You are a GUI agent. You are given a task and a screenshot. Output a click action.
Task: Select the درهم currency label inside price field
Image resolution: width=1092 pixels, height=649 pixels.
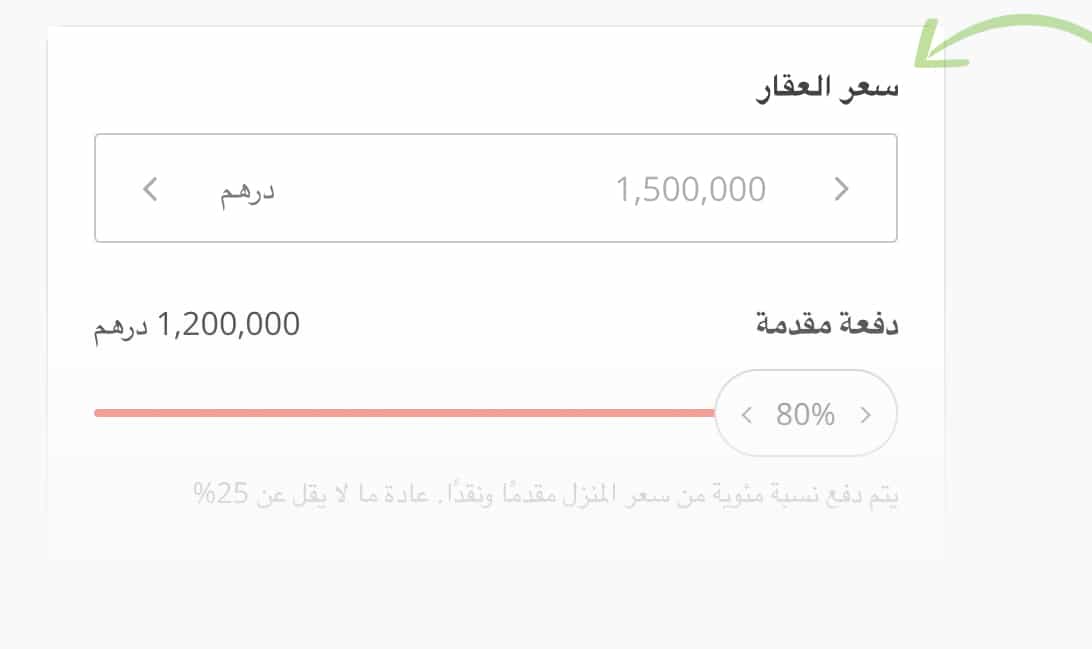click(248, 191)
